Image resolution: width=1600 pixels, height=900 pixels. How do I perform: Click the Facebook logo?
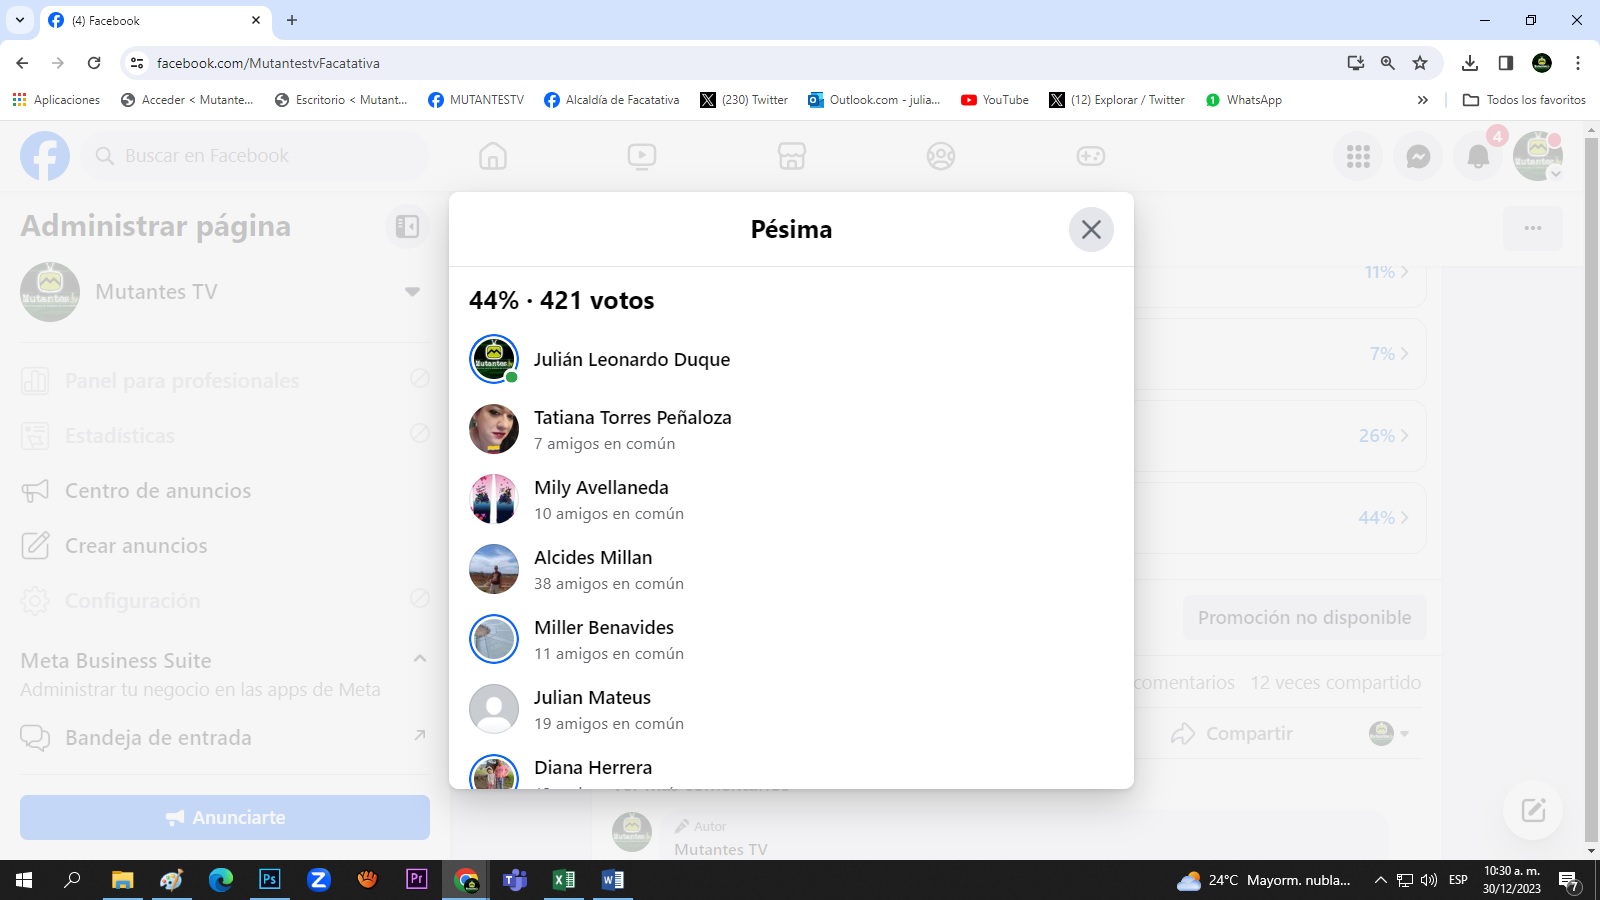(45, 157)
